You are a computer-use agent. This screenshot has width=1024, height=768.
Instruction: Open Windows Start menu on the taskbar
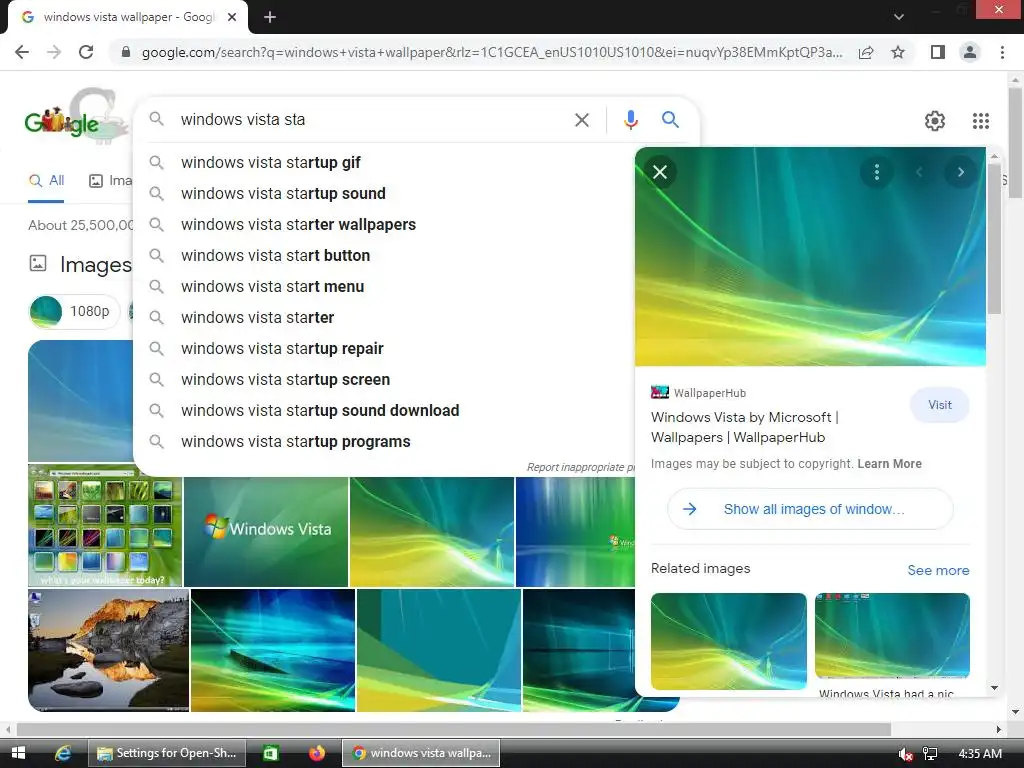pyautogui.click(x=18, y=753)
